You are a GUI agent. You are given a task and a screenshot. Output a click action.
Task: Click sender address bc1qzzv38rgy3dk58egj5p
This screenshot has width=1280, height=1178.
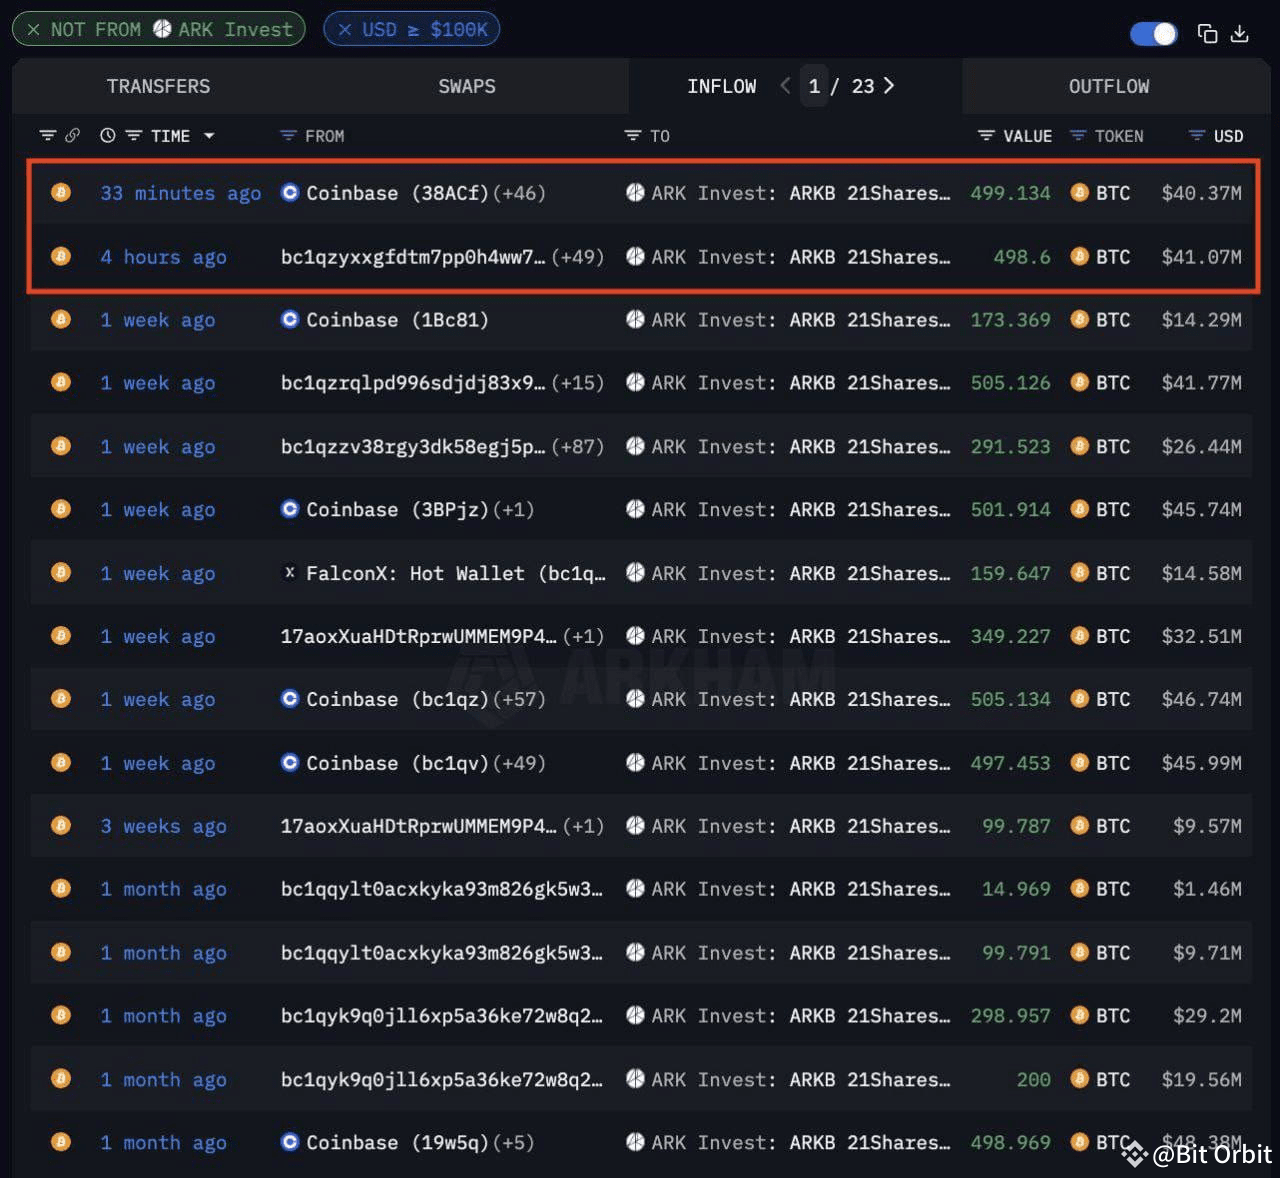tap(413, 447)
